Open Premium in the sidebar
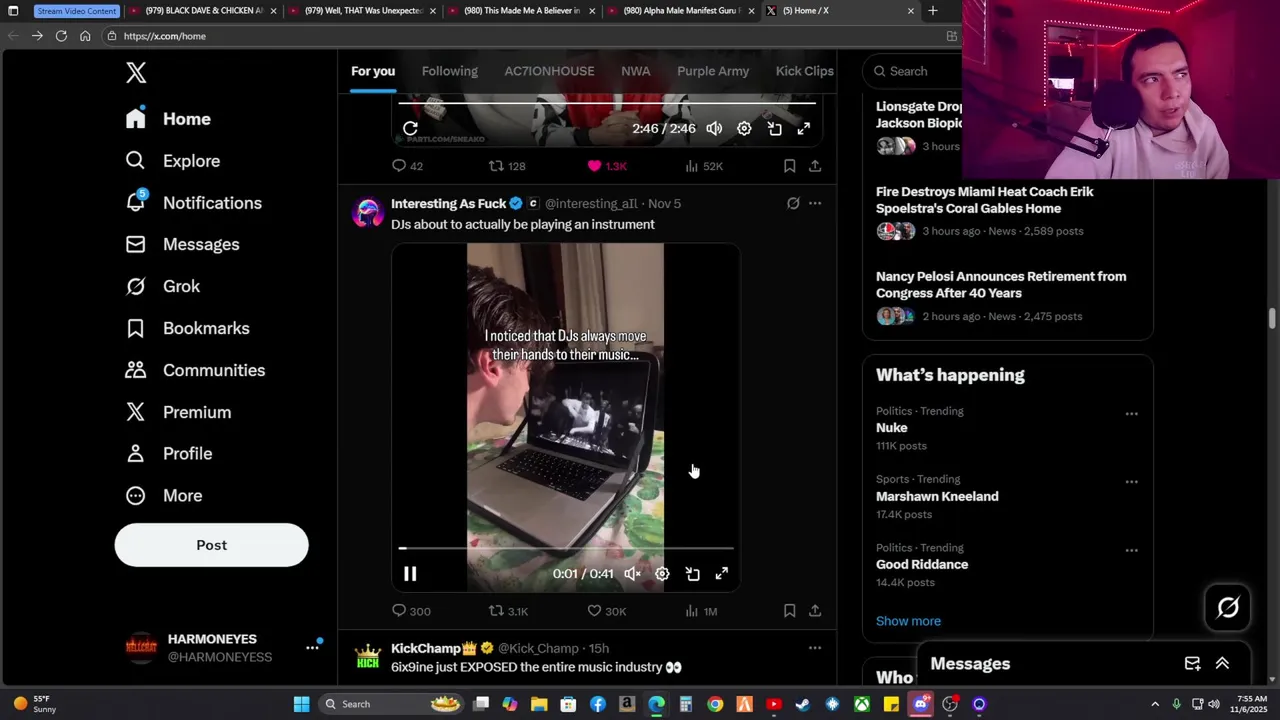Image resolution: width=1280 pixels, height=720 pixels. click(x=178, y=413)
